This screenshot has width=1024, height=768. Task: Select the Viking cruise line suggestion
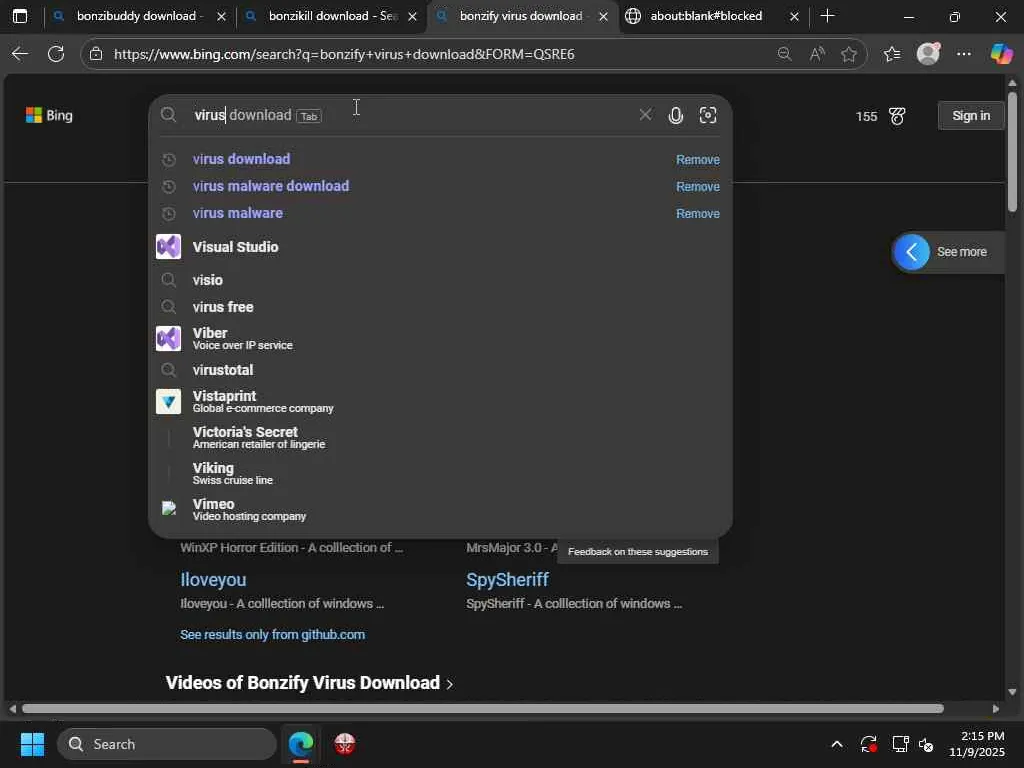click(440, 473)
